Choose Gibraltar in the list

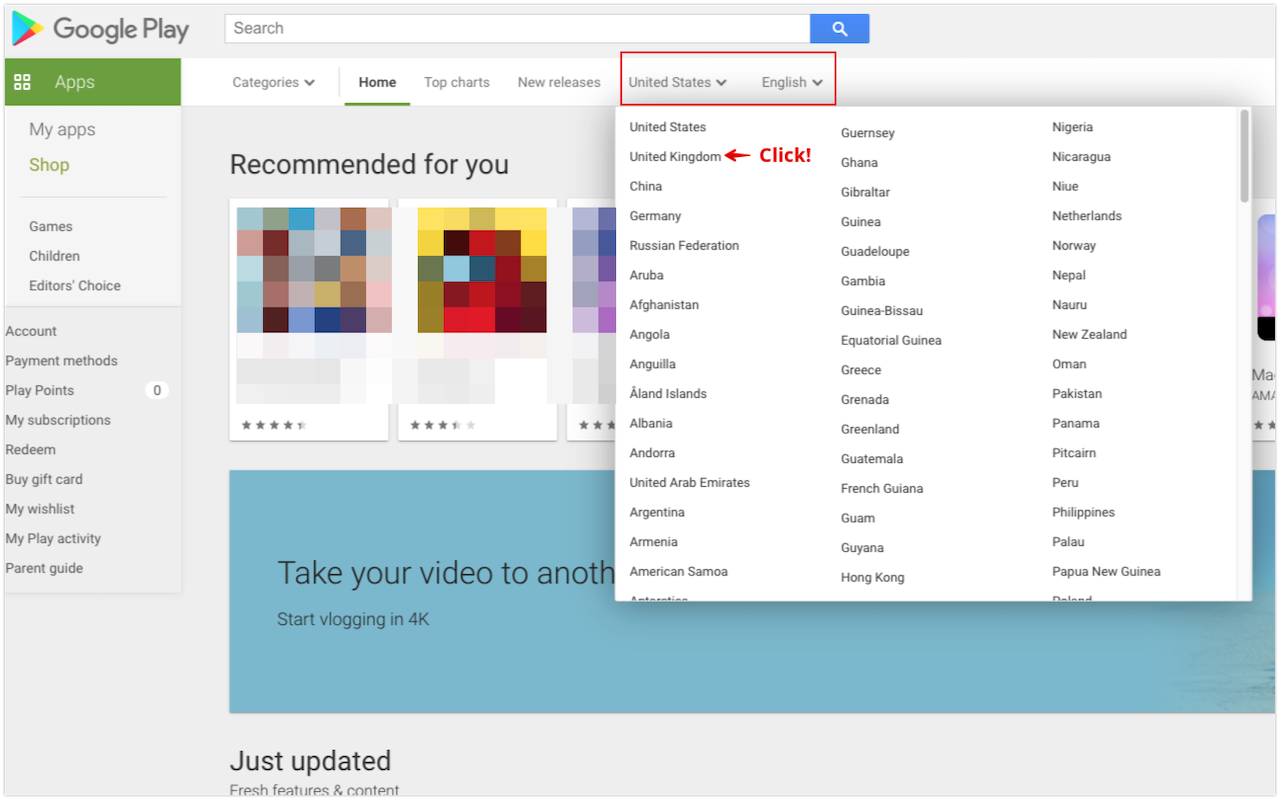point(865,192)
